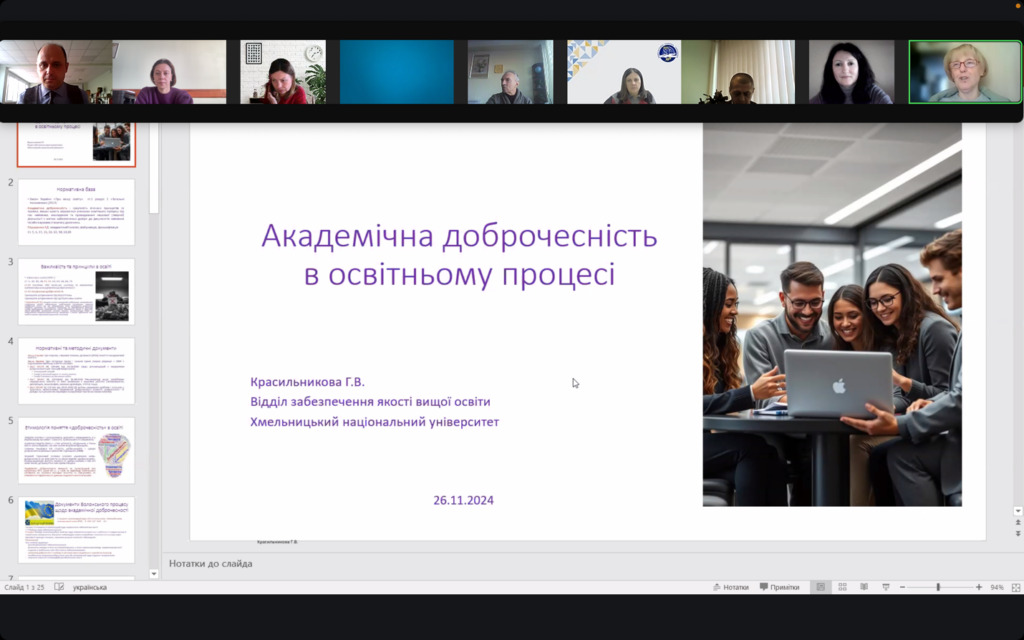
Task: Click the zoom slider handle
Action: (938, 587)
